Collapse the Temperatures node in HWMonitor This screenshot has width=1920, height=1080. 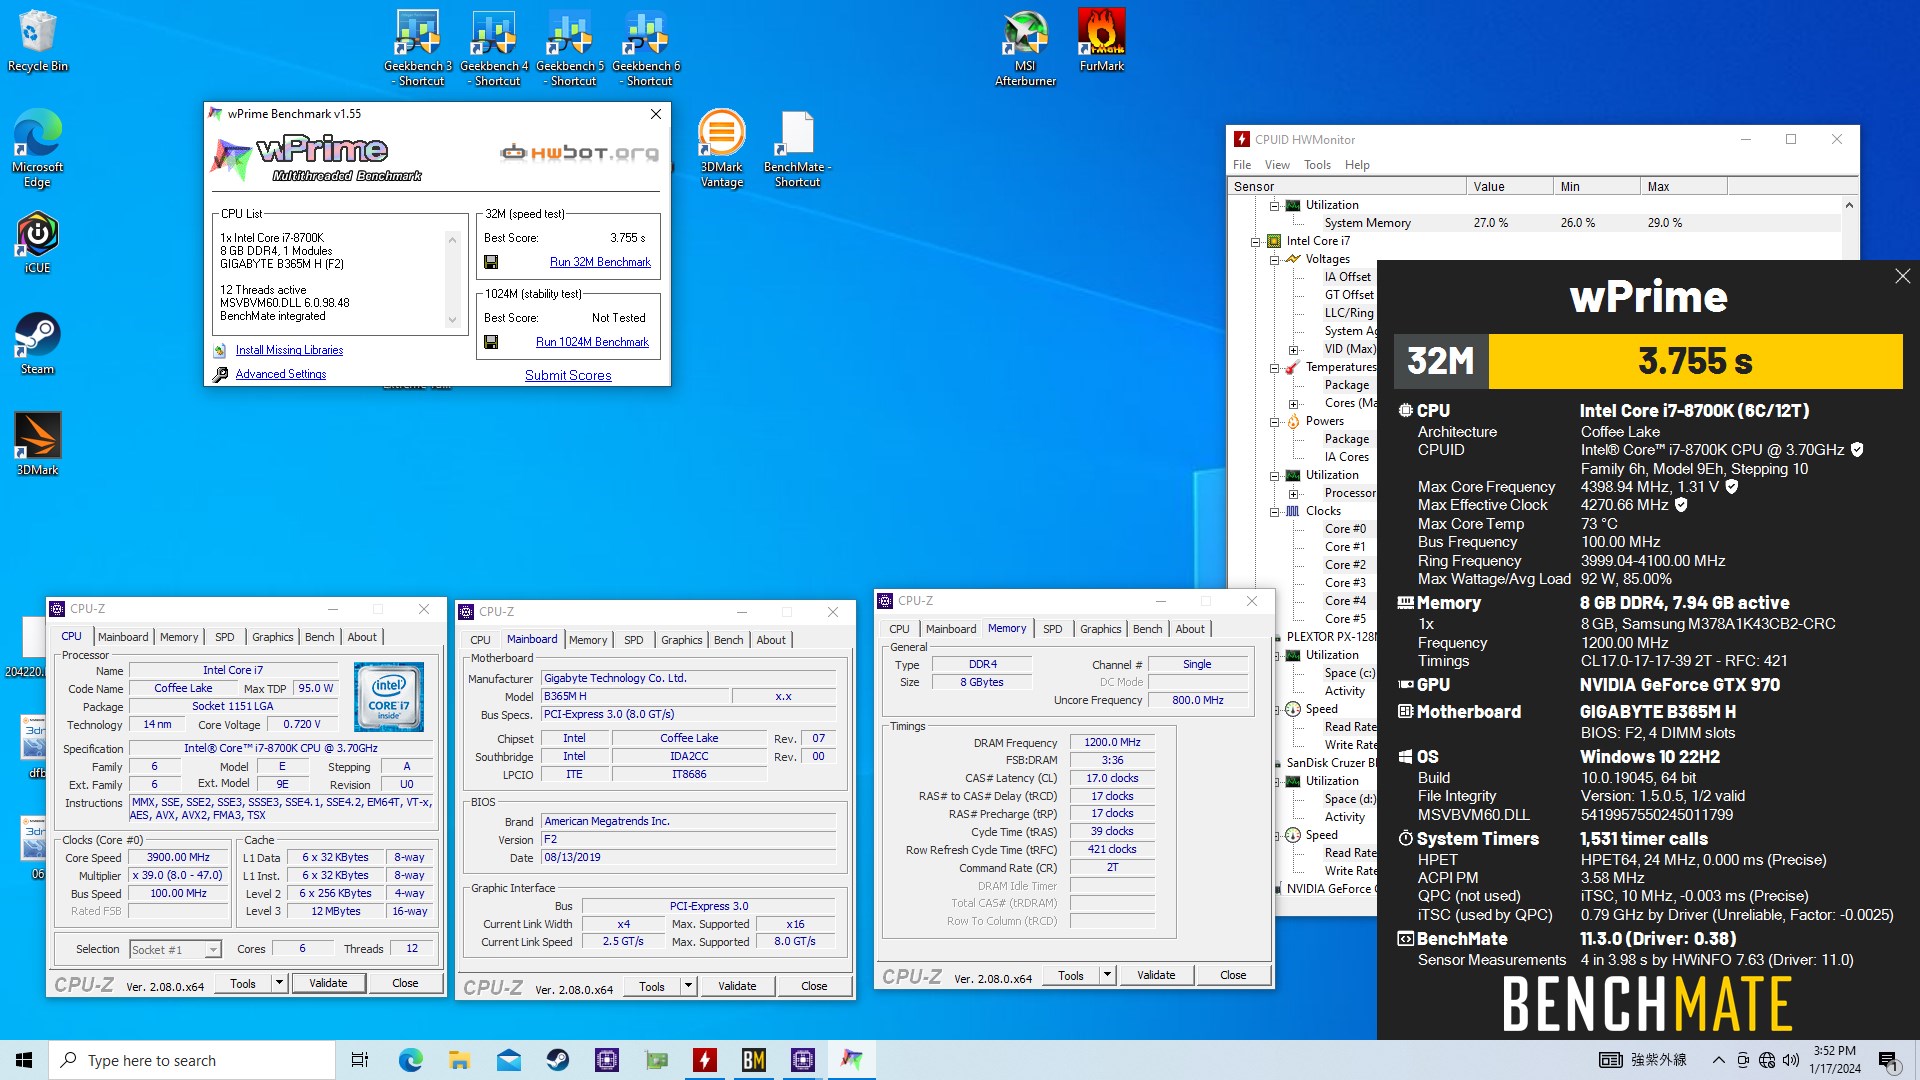pyautogui.click(x=1274, y=367)
